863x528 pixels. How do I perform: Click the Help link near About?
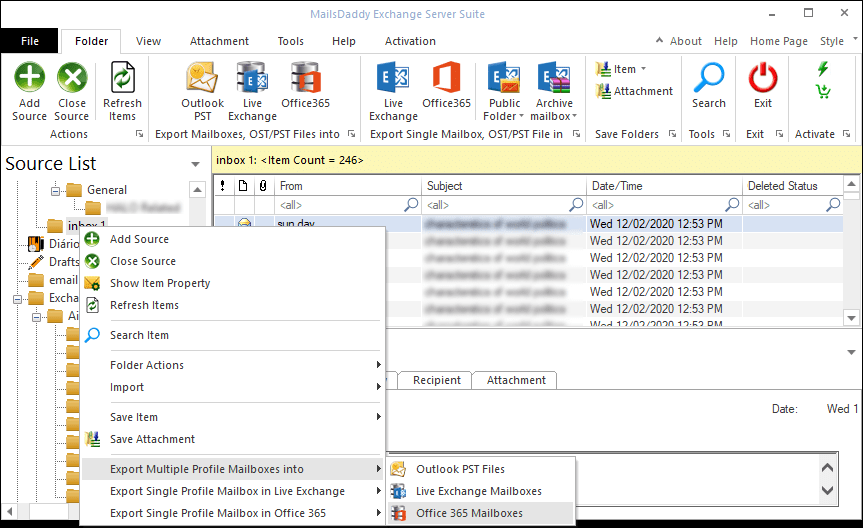(725, 41)
